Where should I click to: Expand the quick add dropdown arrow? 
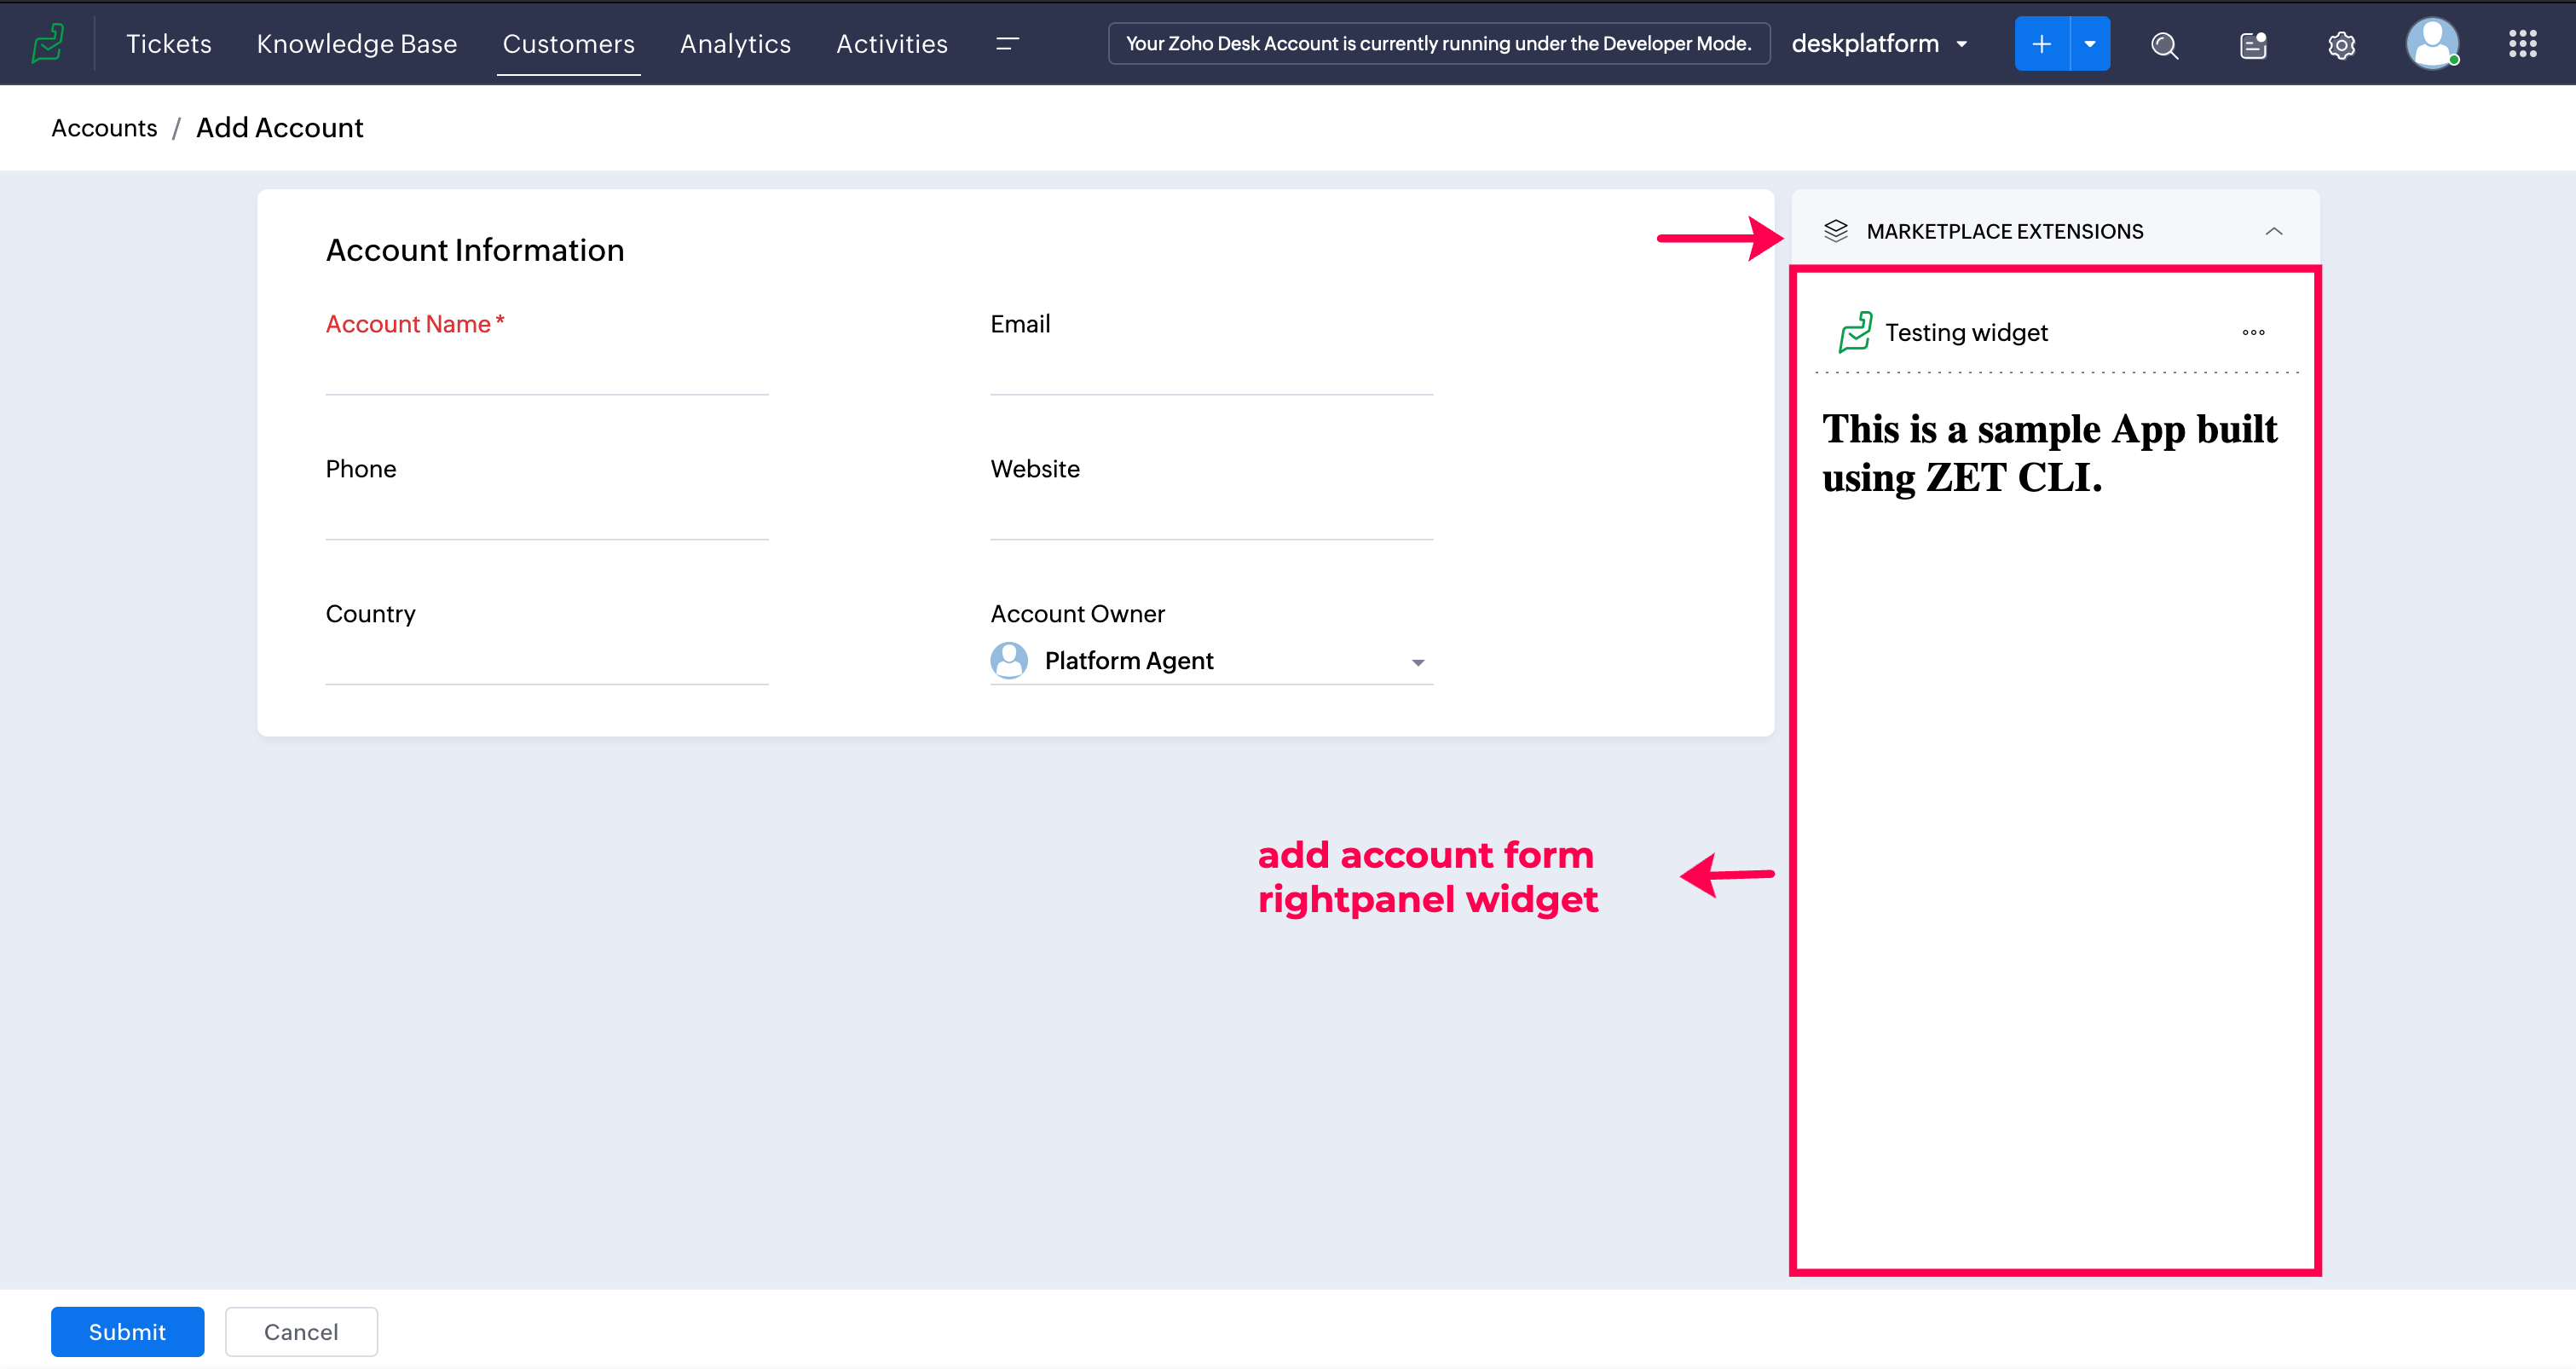2090,44
